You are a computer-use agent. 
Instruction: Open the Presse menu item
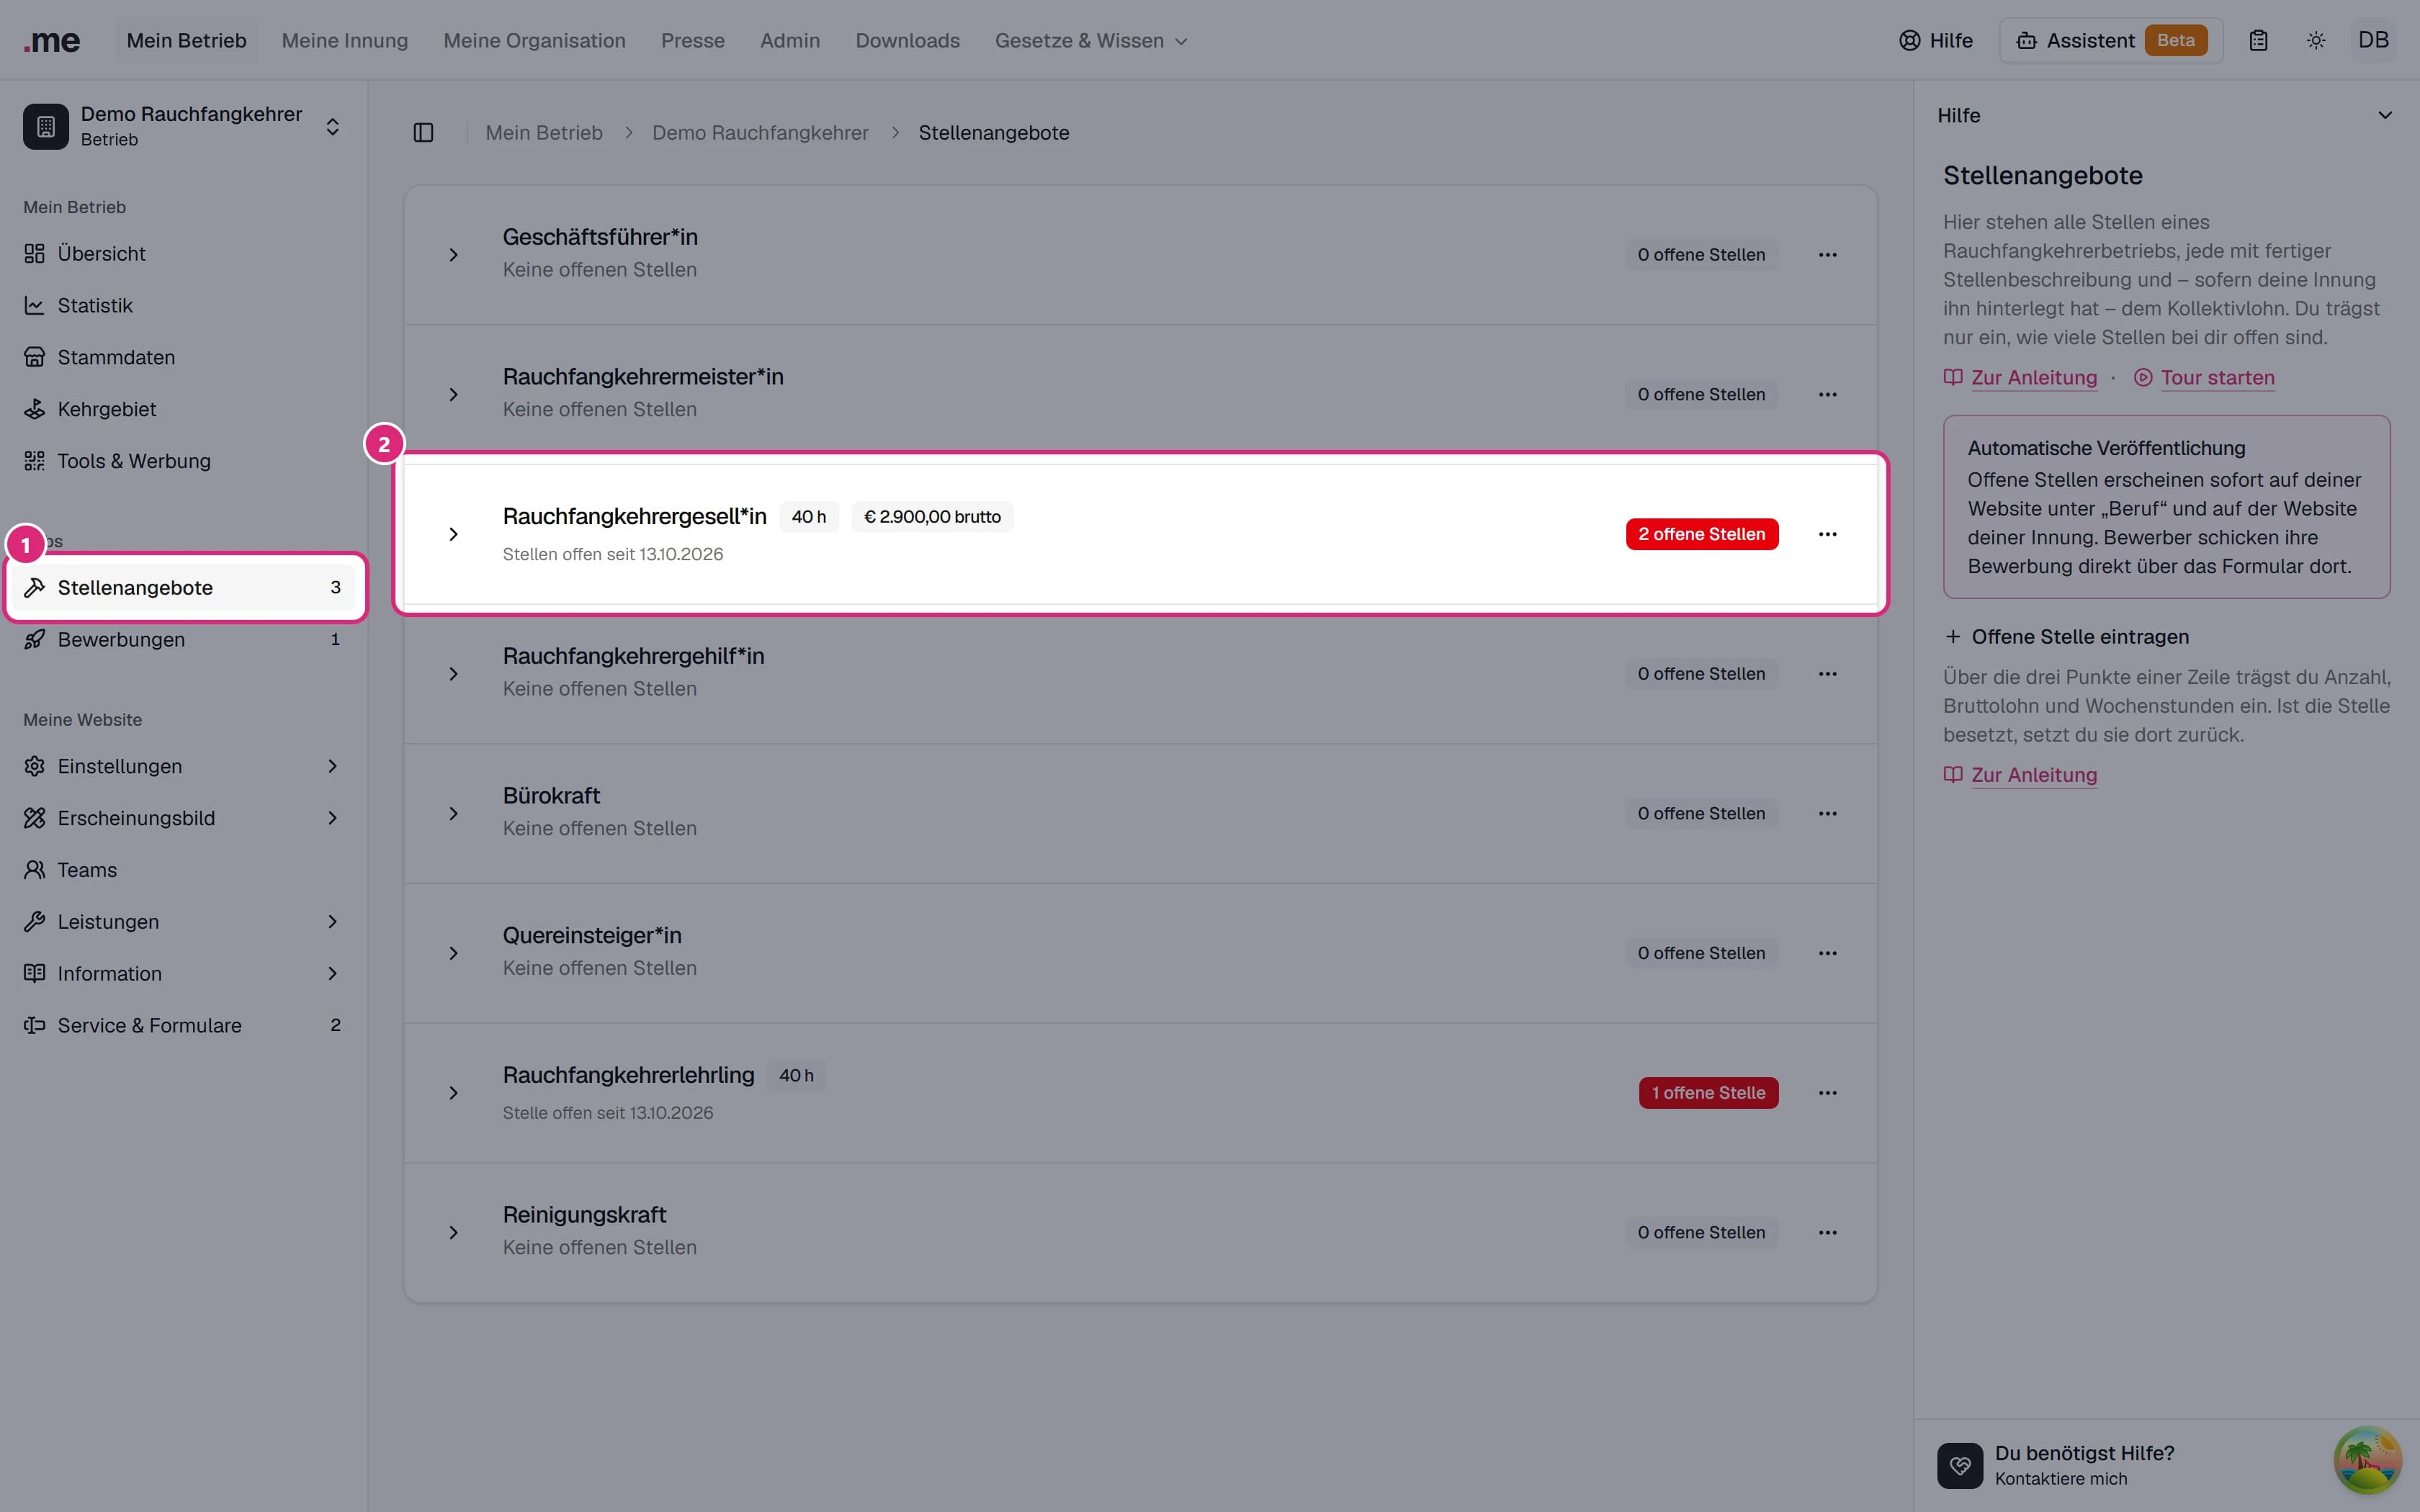(x=692, y=41)
